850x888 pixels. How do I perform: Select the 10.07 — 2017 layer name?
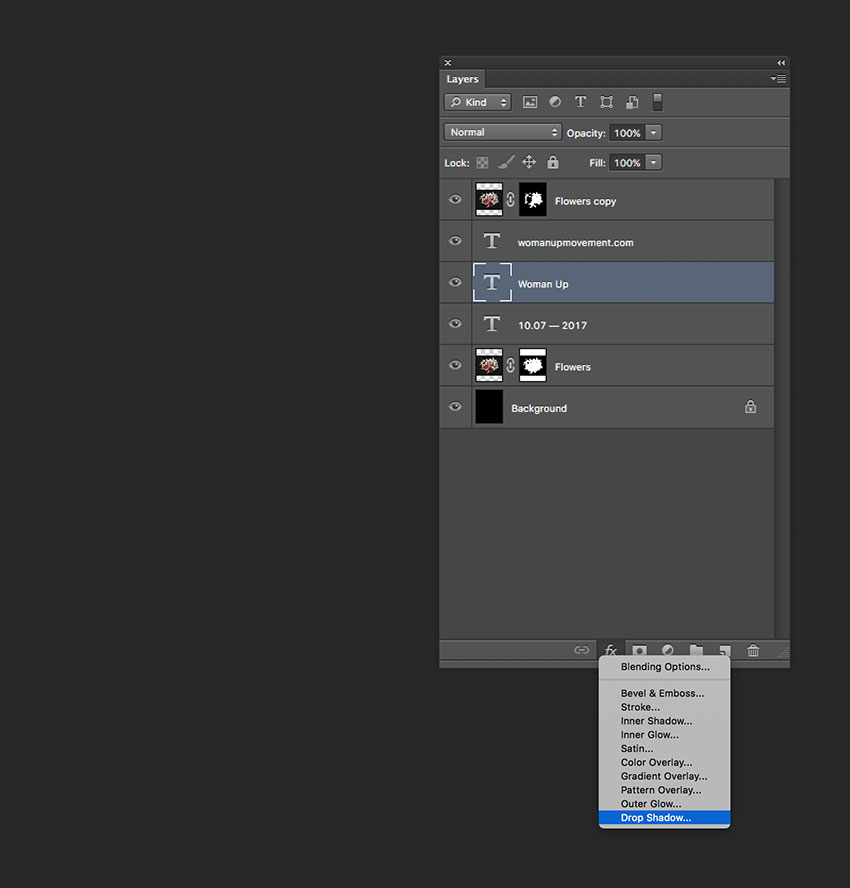(x=552, y=326)
